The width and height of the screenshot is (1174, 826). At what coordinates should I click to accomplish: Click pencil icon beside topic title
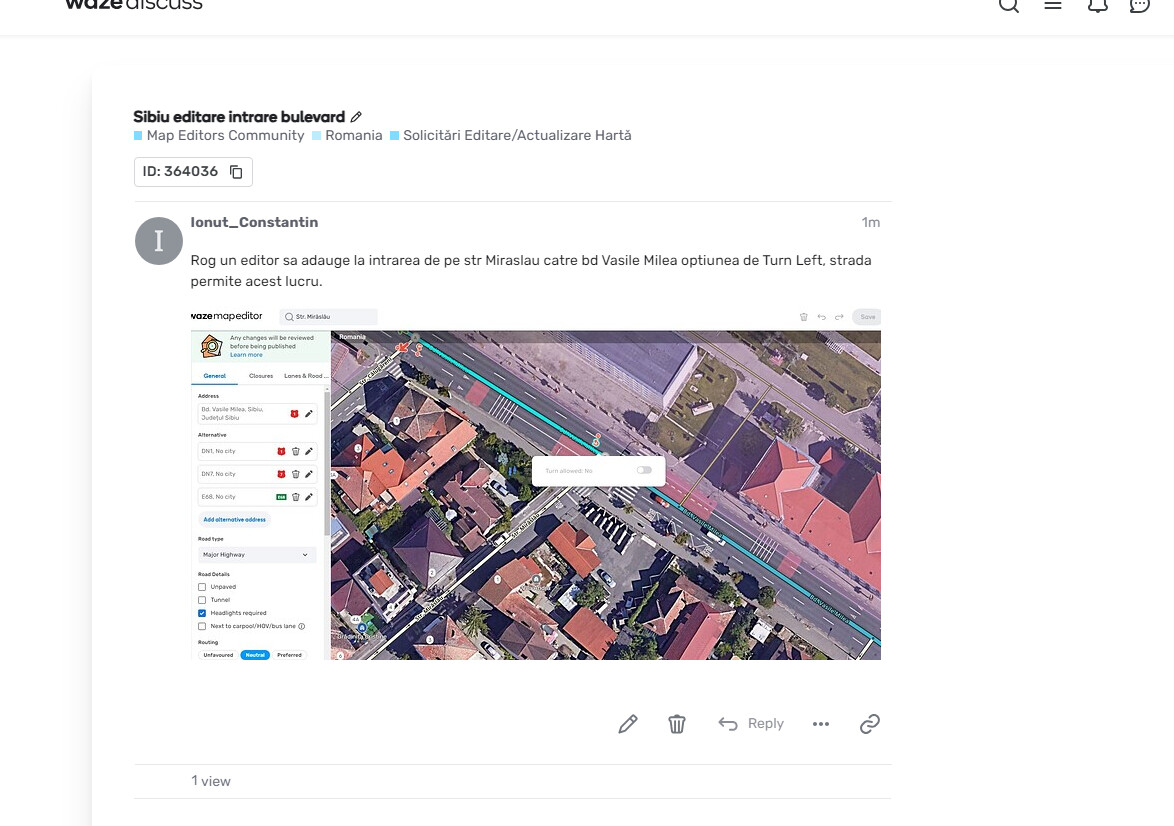pos(357,117)
